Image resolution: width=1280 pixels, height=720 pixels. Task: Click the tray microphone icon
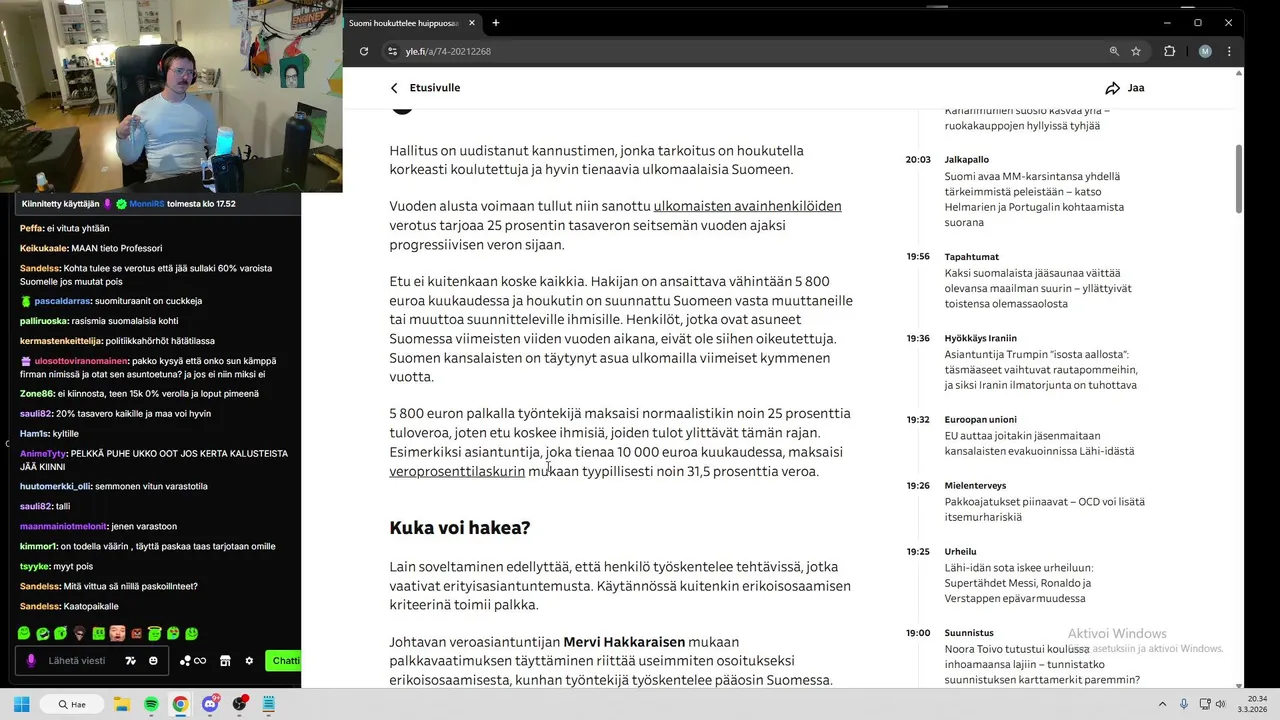1184,704
